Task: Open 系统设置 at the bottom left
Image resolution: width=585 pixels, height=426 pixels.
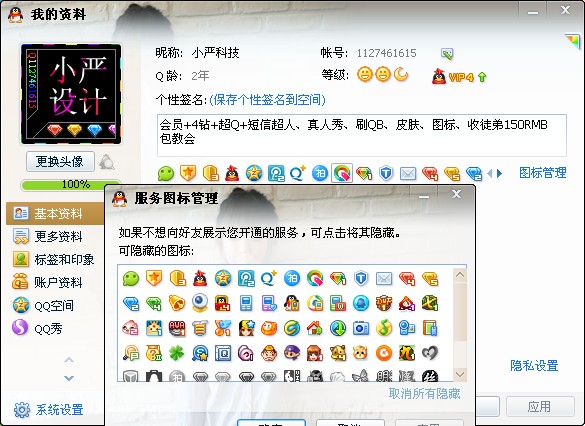Action: pos(48,410)
